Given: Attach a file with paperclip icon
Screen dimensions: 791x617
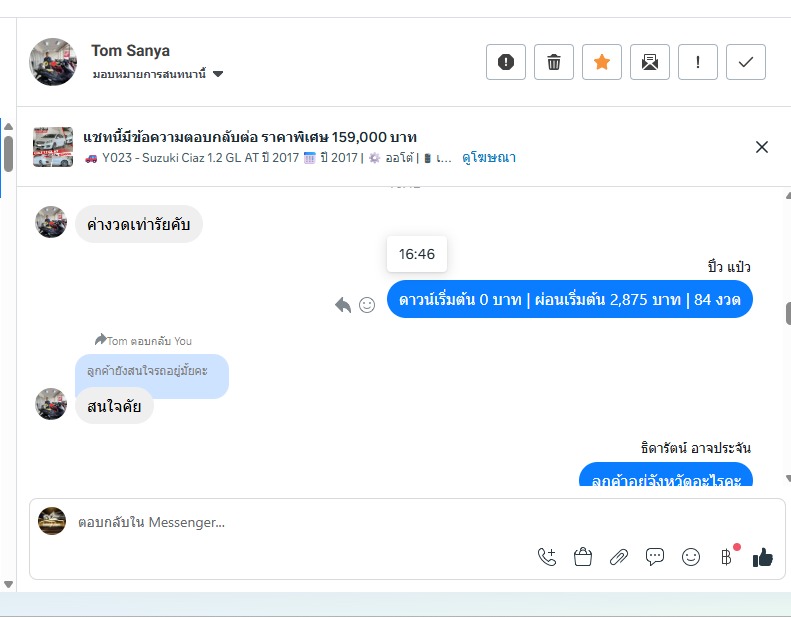Looking at the screenshot, I should click(618, 557).
